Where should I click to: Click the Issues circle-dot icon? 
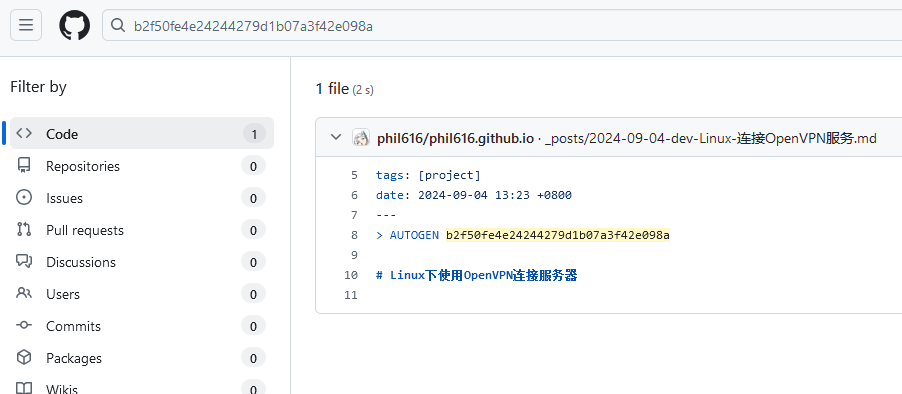click(24, 198)
